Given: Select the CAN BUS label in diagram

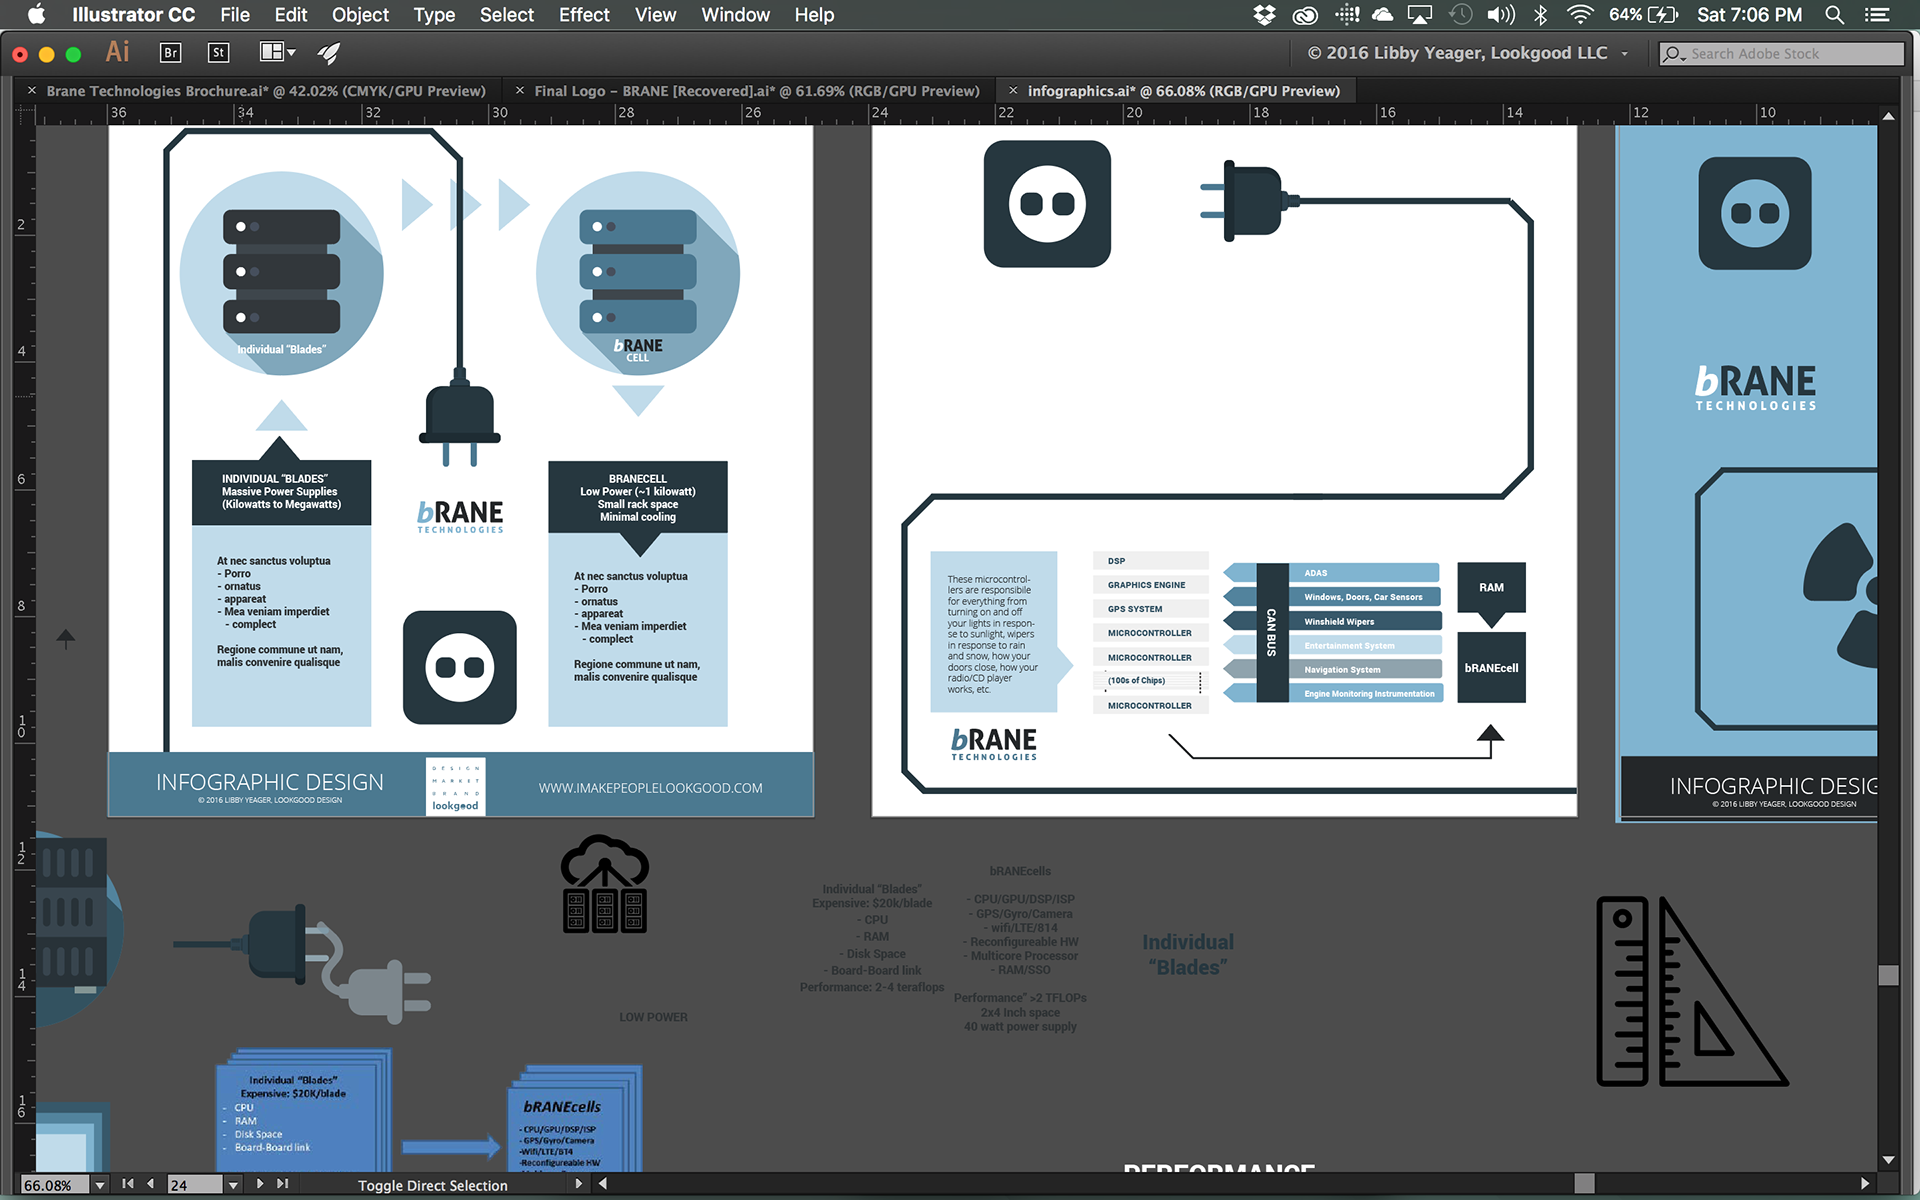Looking at the screenshot, I should [x=1271, y=633].
